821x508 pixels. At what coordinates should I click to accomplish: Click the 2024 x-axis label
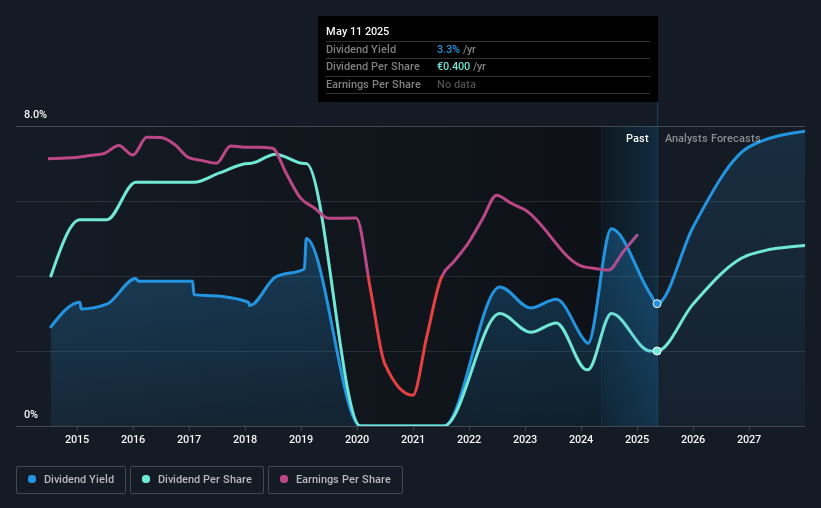tap(581, 439)
